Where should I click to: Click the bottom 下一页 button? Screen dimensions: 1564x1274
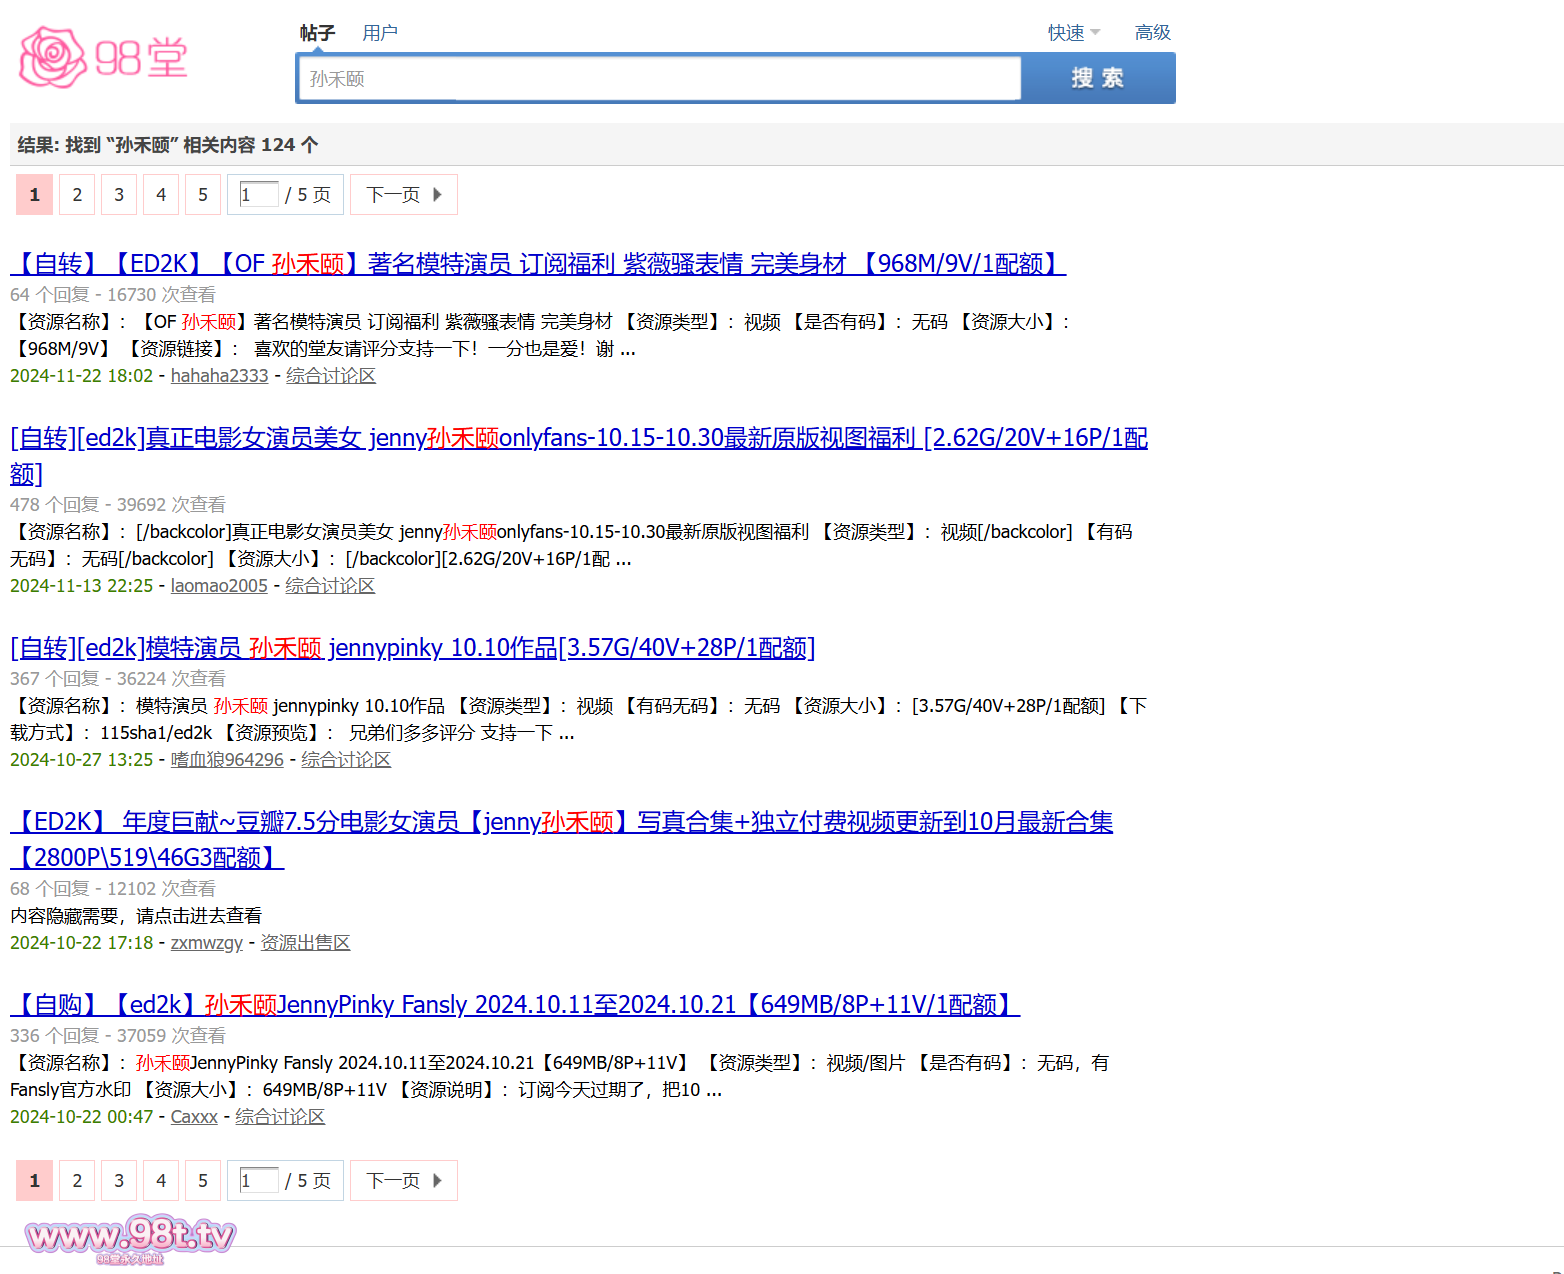click(x=404, y=1181)
